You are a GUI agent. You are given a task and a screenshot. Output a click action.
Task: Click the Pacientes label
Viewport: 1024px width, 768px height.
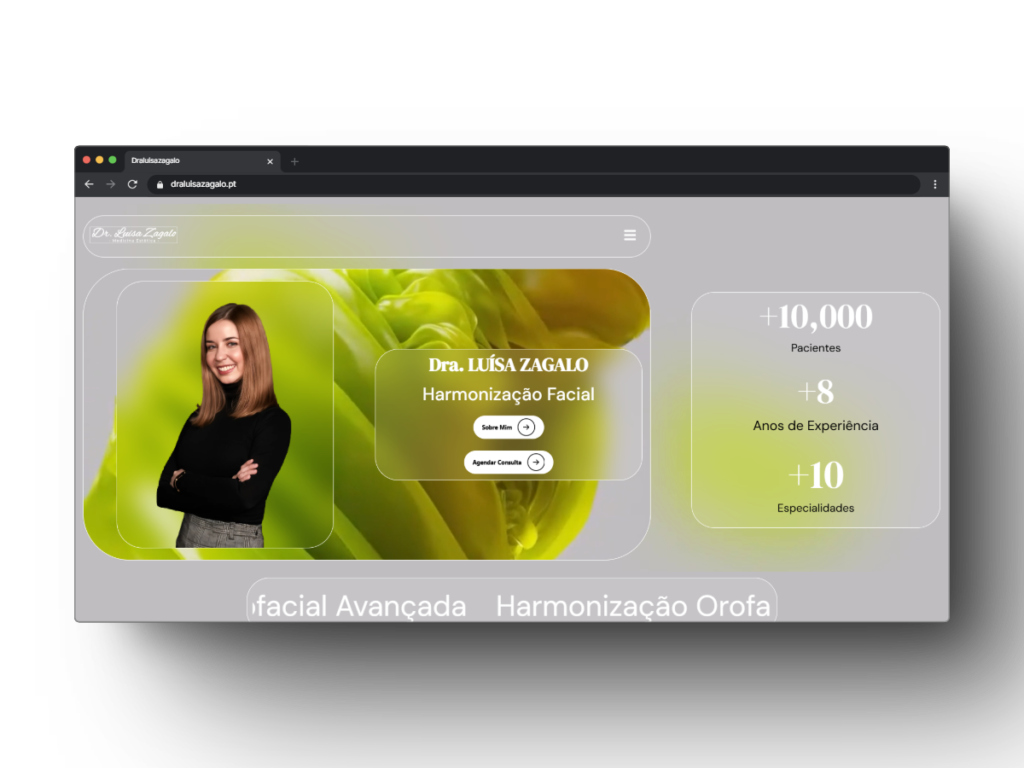point(816,348)
